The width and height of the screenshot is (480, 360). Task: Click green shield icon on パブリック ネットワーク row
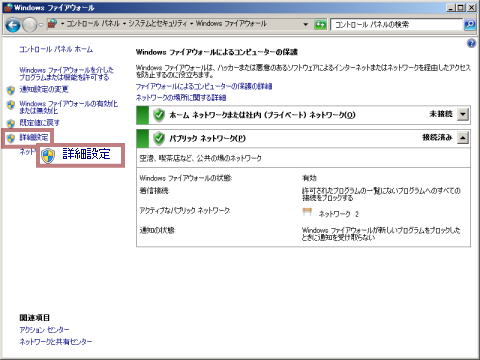[159, 138]
